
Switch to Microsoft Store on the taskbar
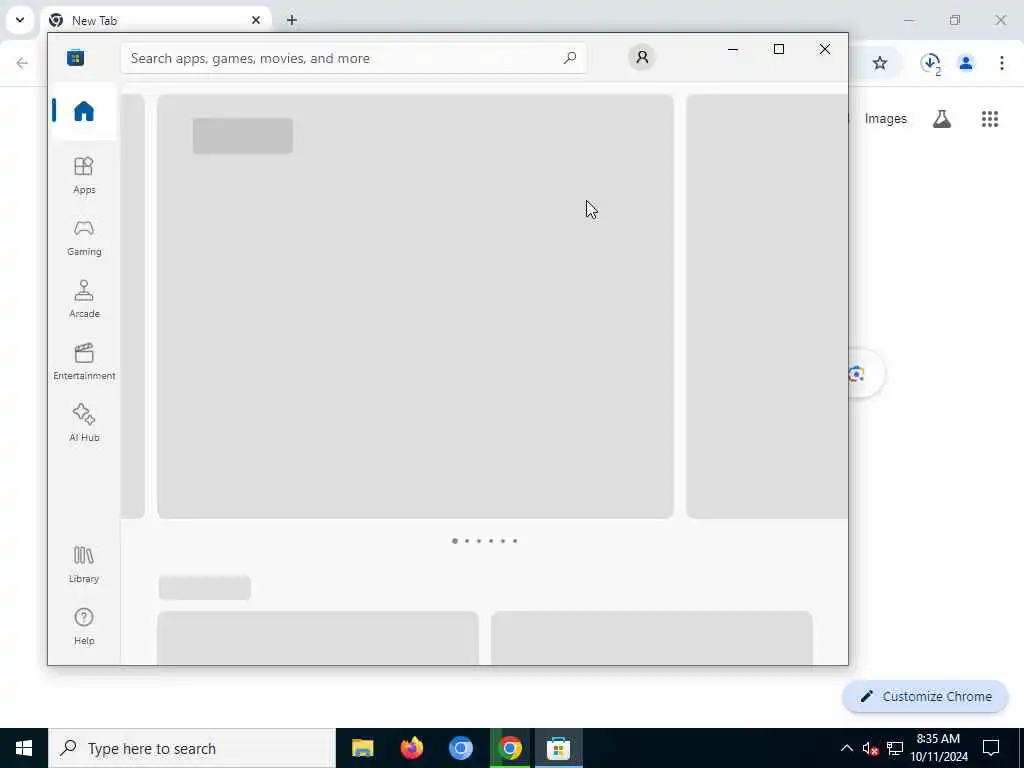tap(558, 748)
